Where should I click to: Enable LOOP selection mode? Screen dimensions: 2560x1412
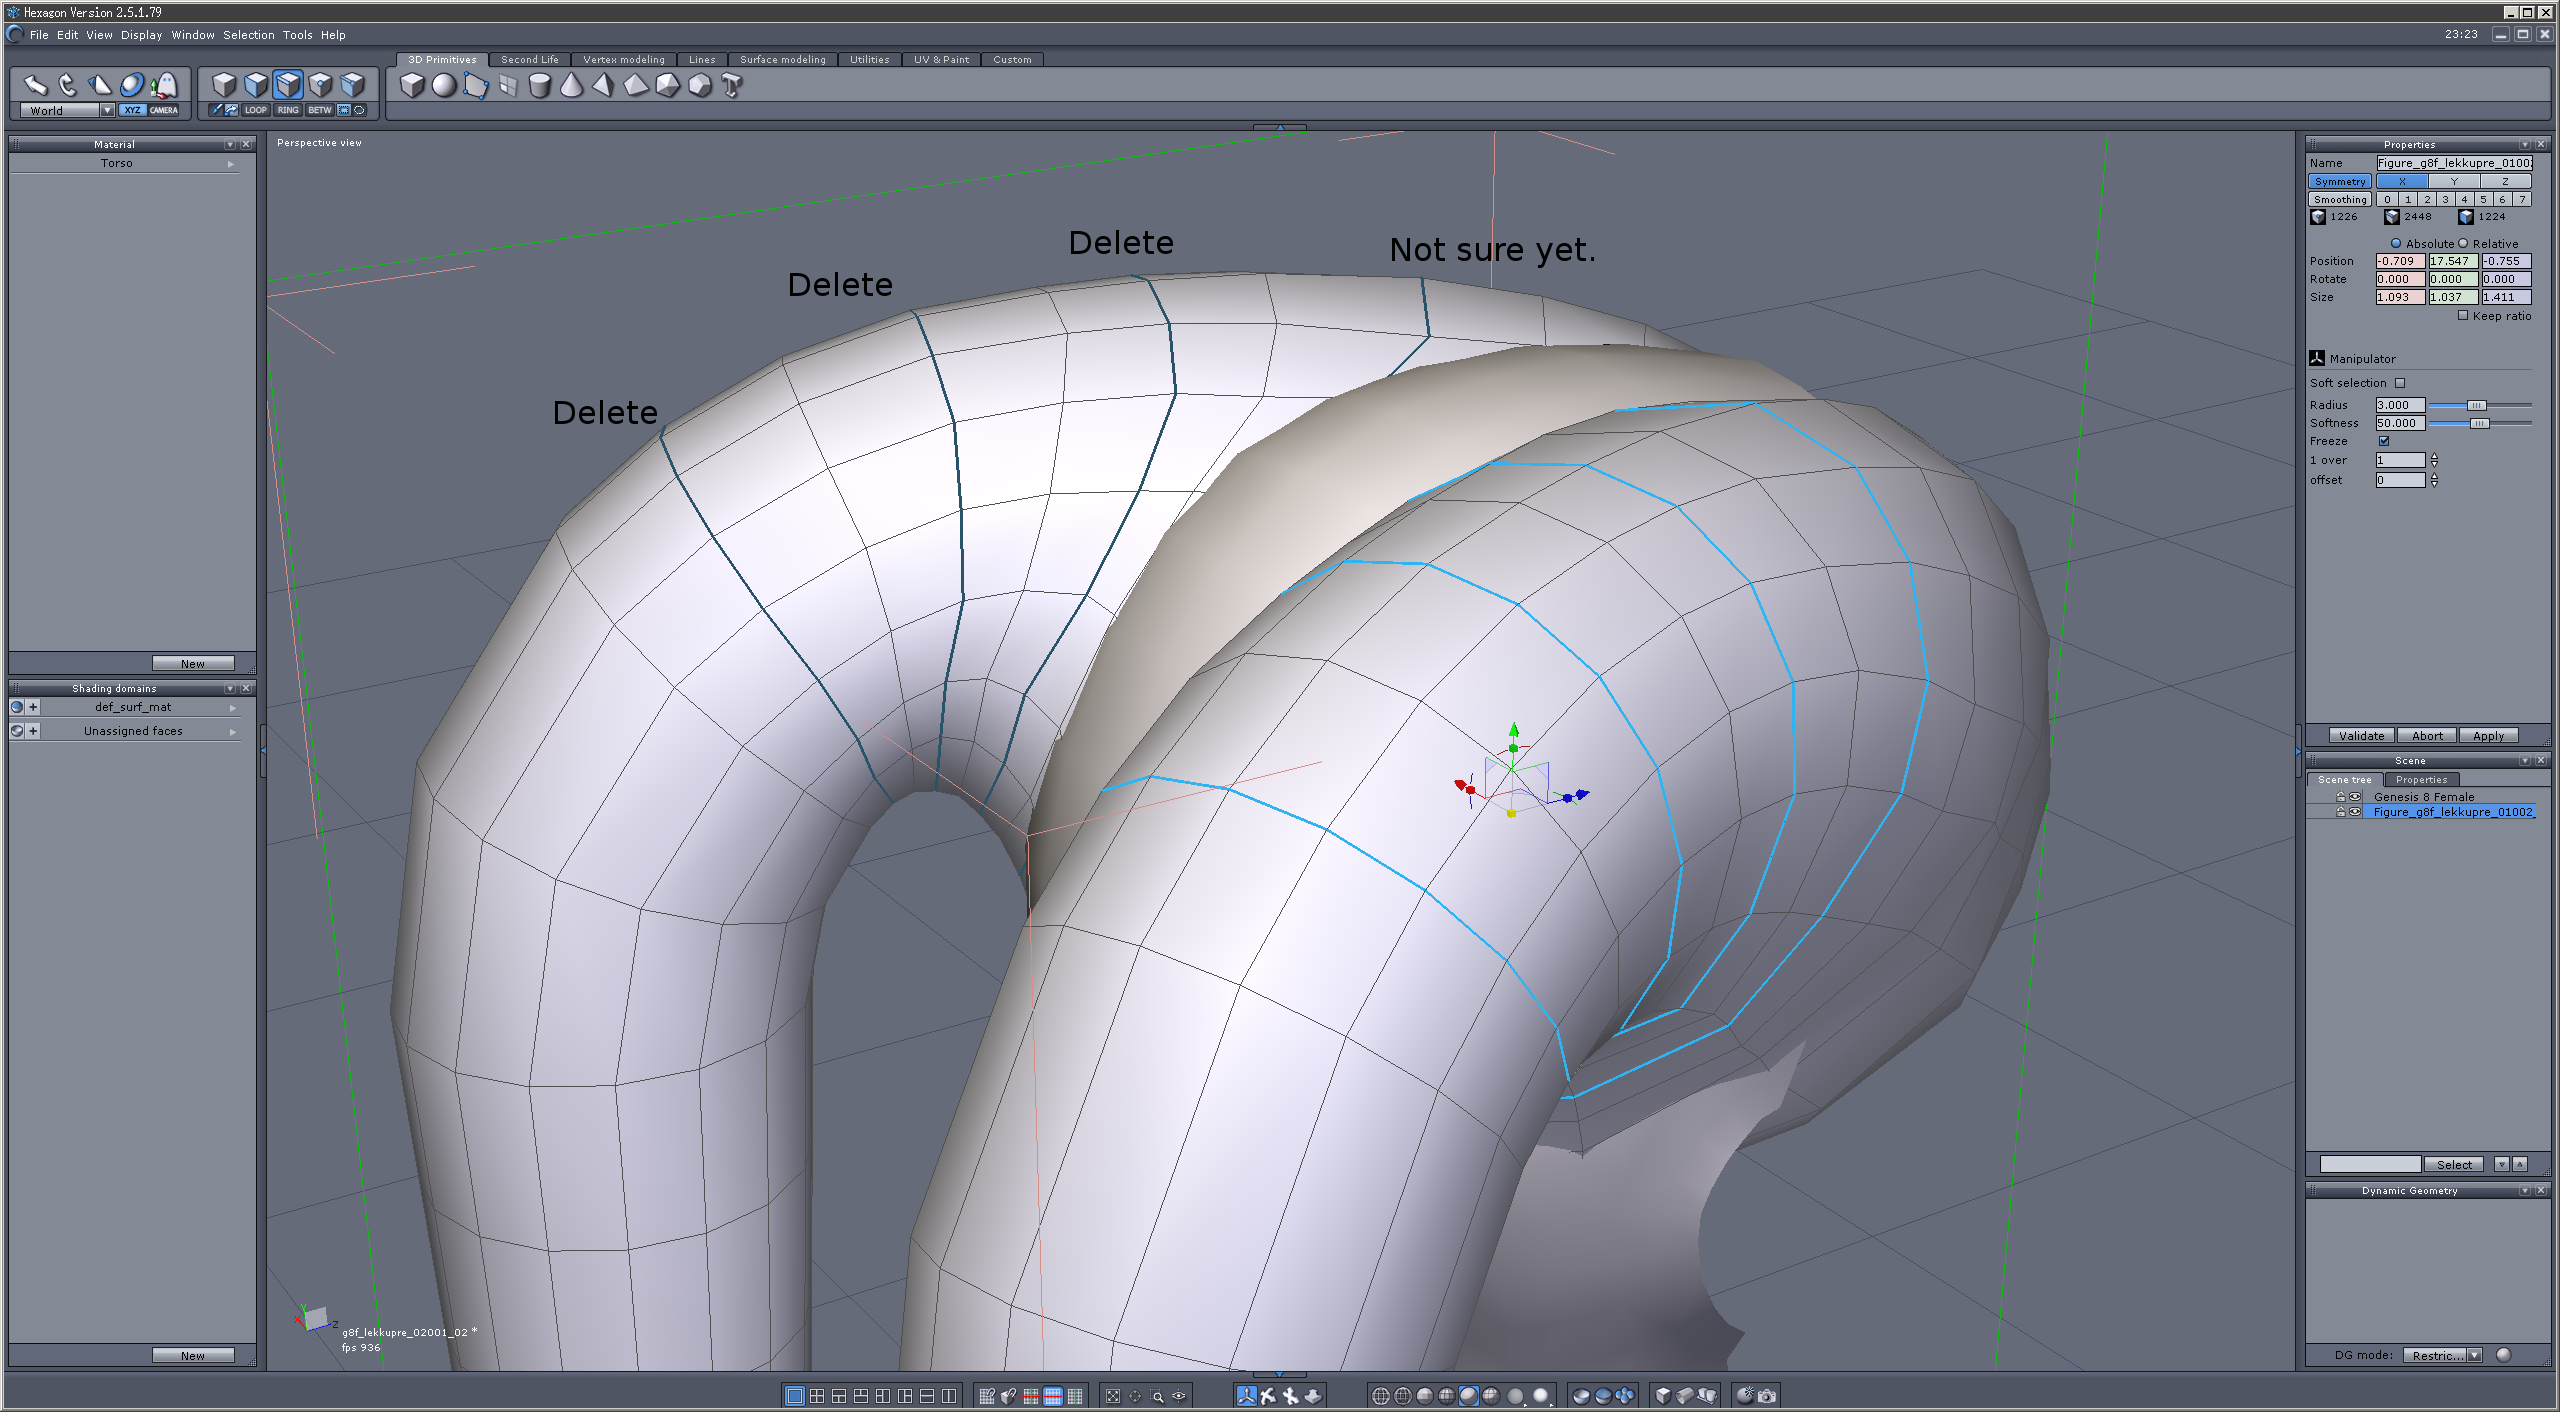pos(255,110)
